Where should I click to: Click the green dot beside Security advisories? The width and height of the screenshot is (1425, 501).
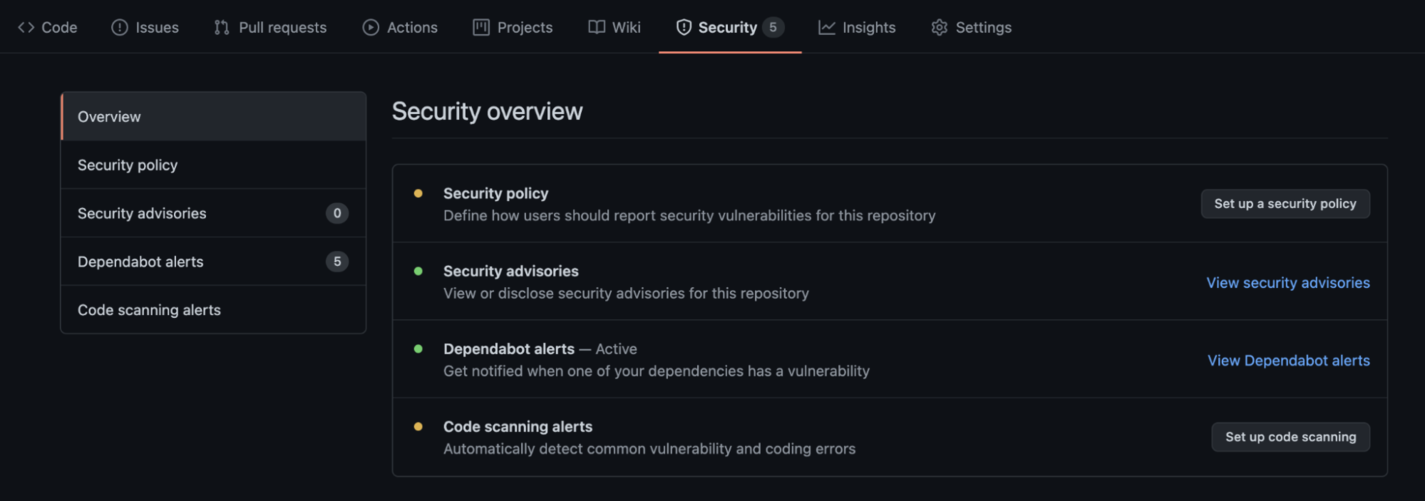418,271
